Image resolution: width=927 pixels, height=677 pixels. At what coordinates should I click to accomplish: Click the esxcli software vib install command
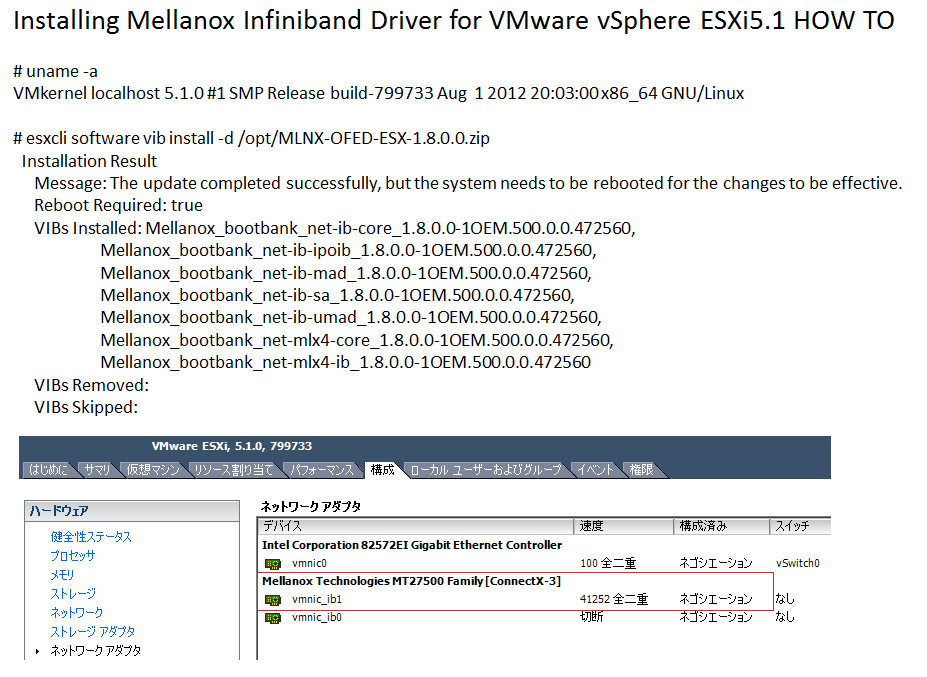(251, 138)
